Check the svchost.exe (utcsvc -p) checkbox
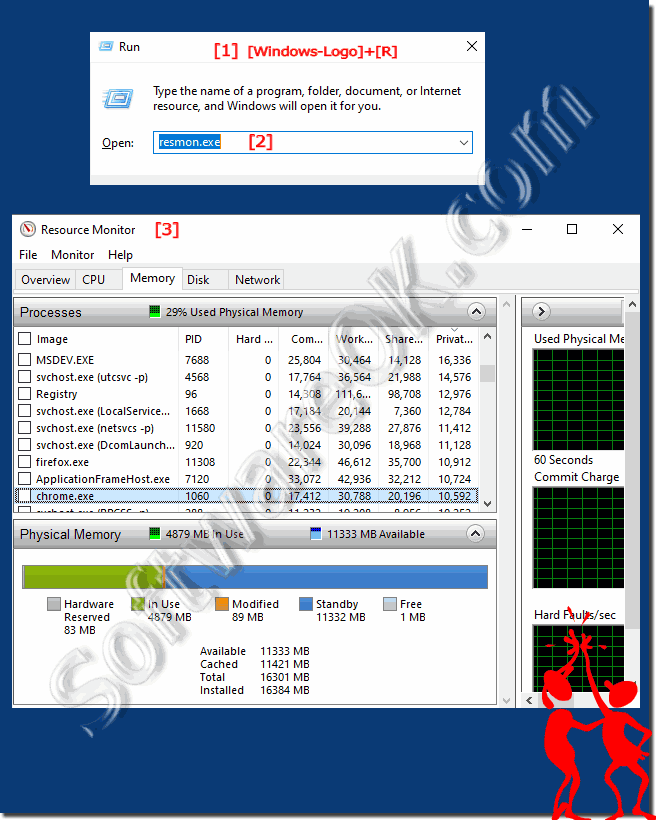The image size is (656, 820). click(x=25, y=377)
